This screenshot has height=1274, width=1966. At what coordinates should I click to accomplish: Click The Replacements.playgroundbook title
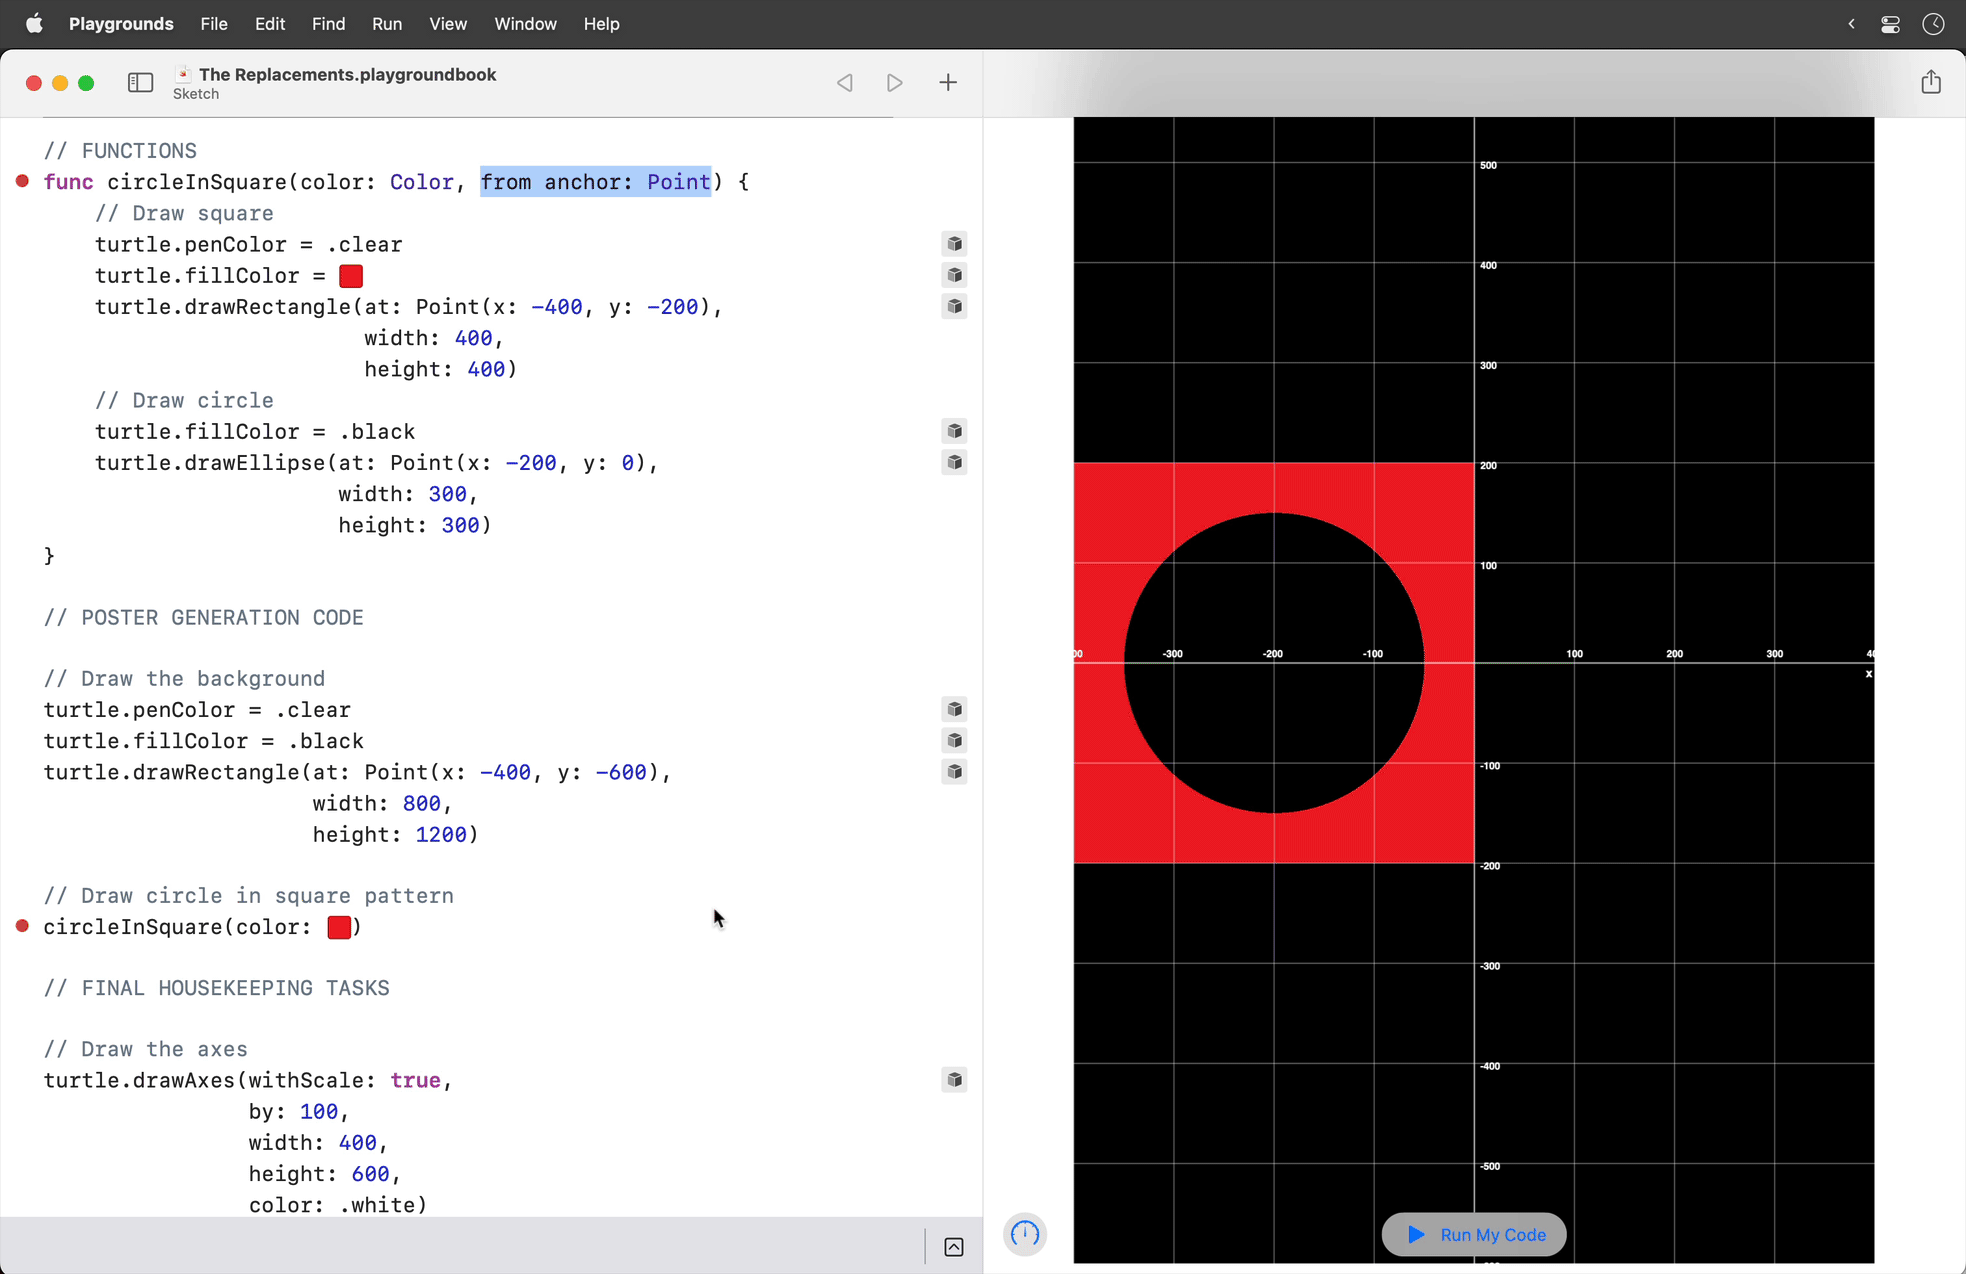pyautogui.click(x=347, y=73)
